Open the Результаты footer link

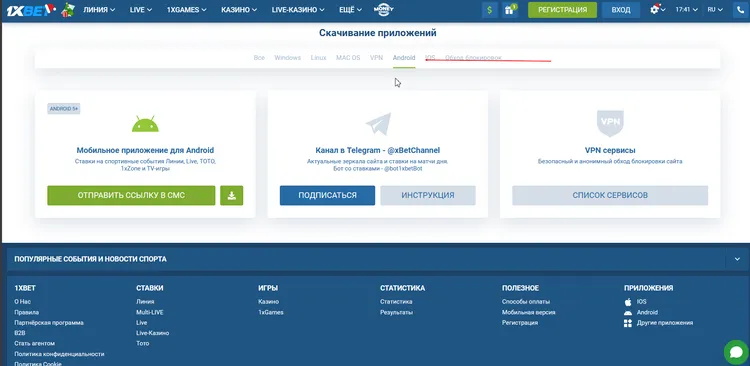coord(397,312)
